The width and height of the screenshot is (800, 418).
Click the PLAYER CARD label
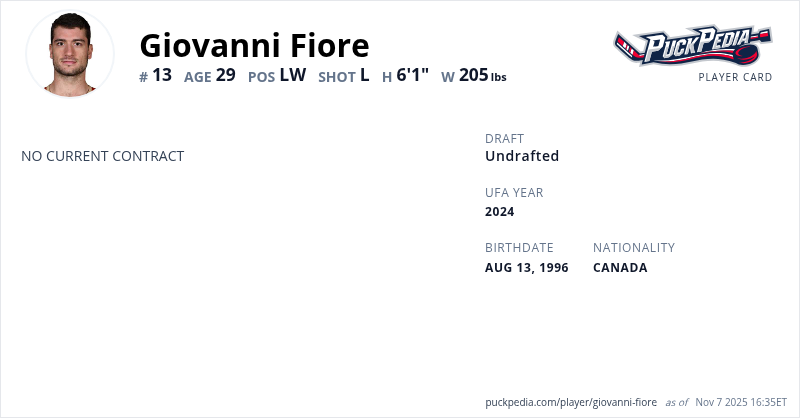[x=735, y=77]
